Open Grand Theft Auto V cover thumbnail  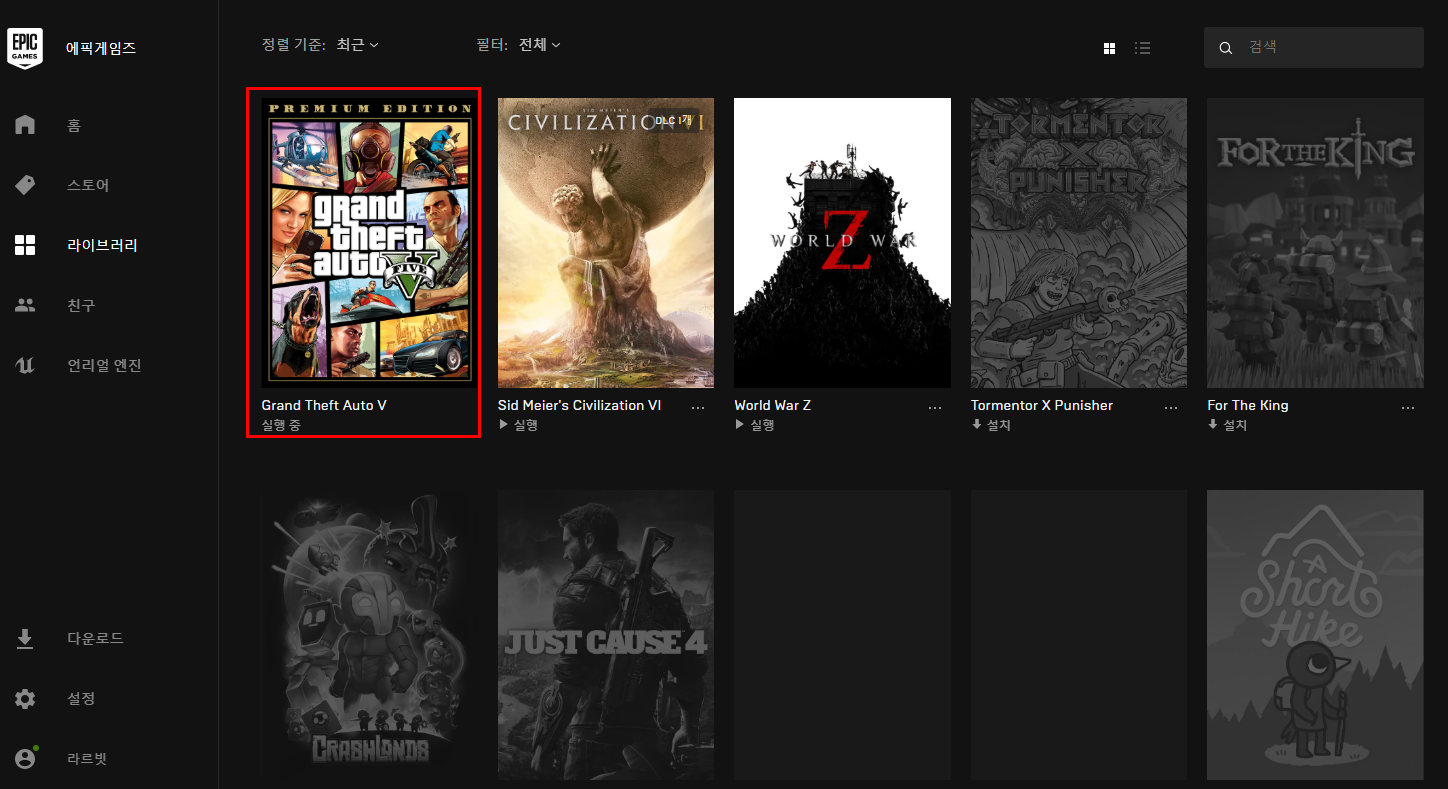click(370, 243)
